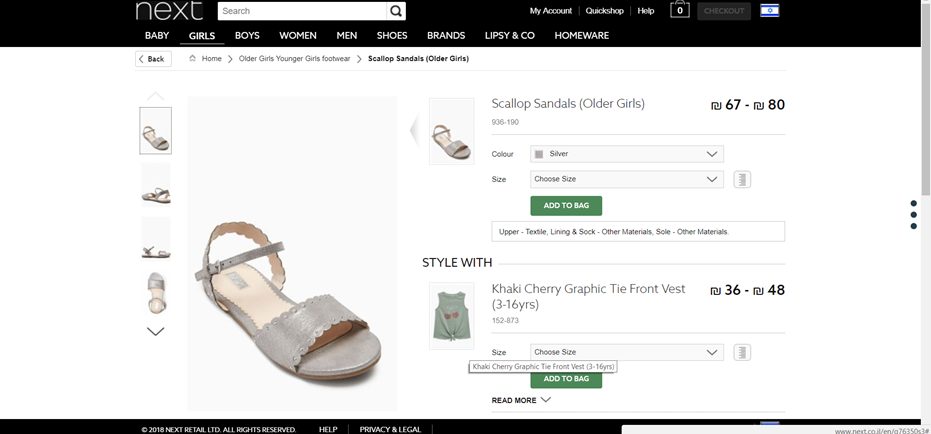
Task: Click the Home breadcrumb icon
Action: 193,59
